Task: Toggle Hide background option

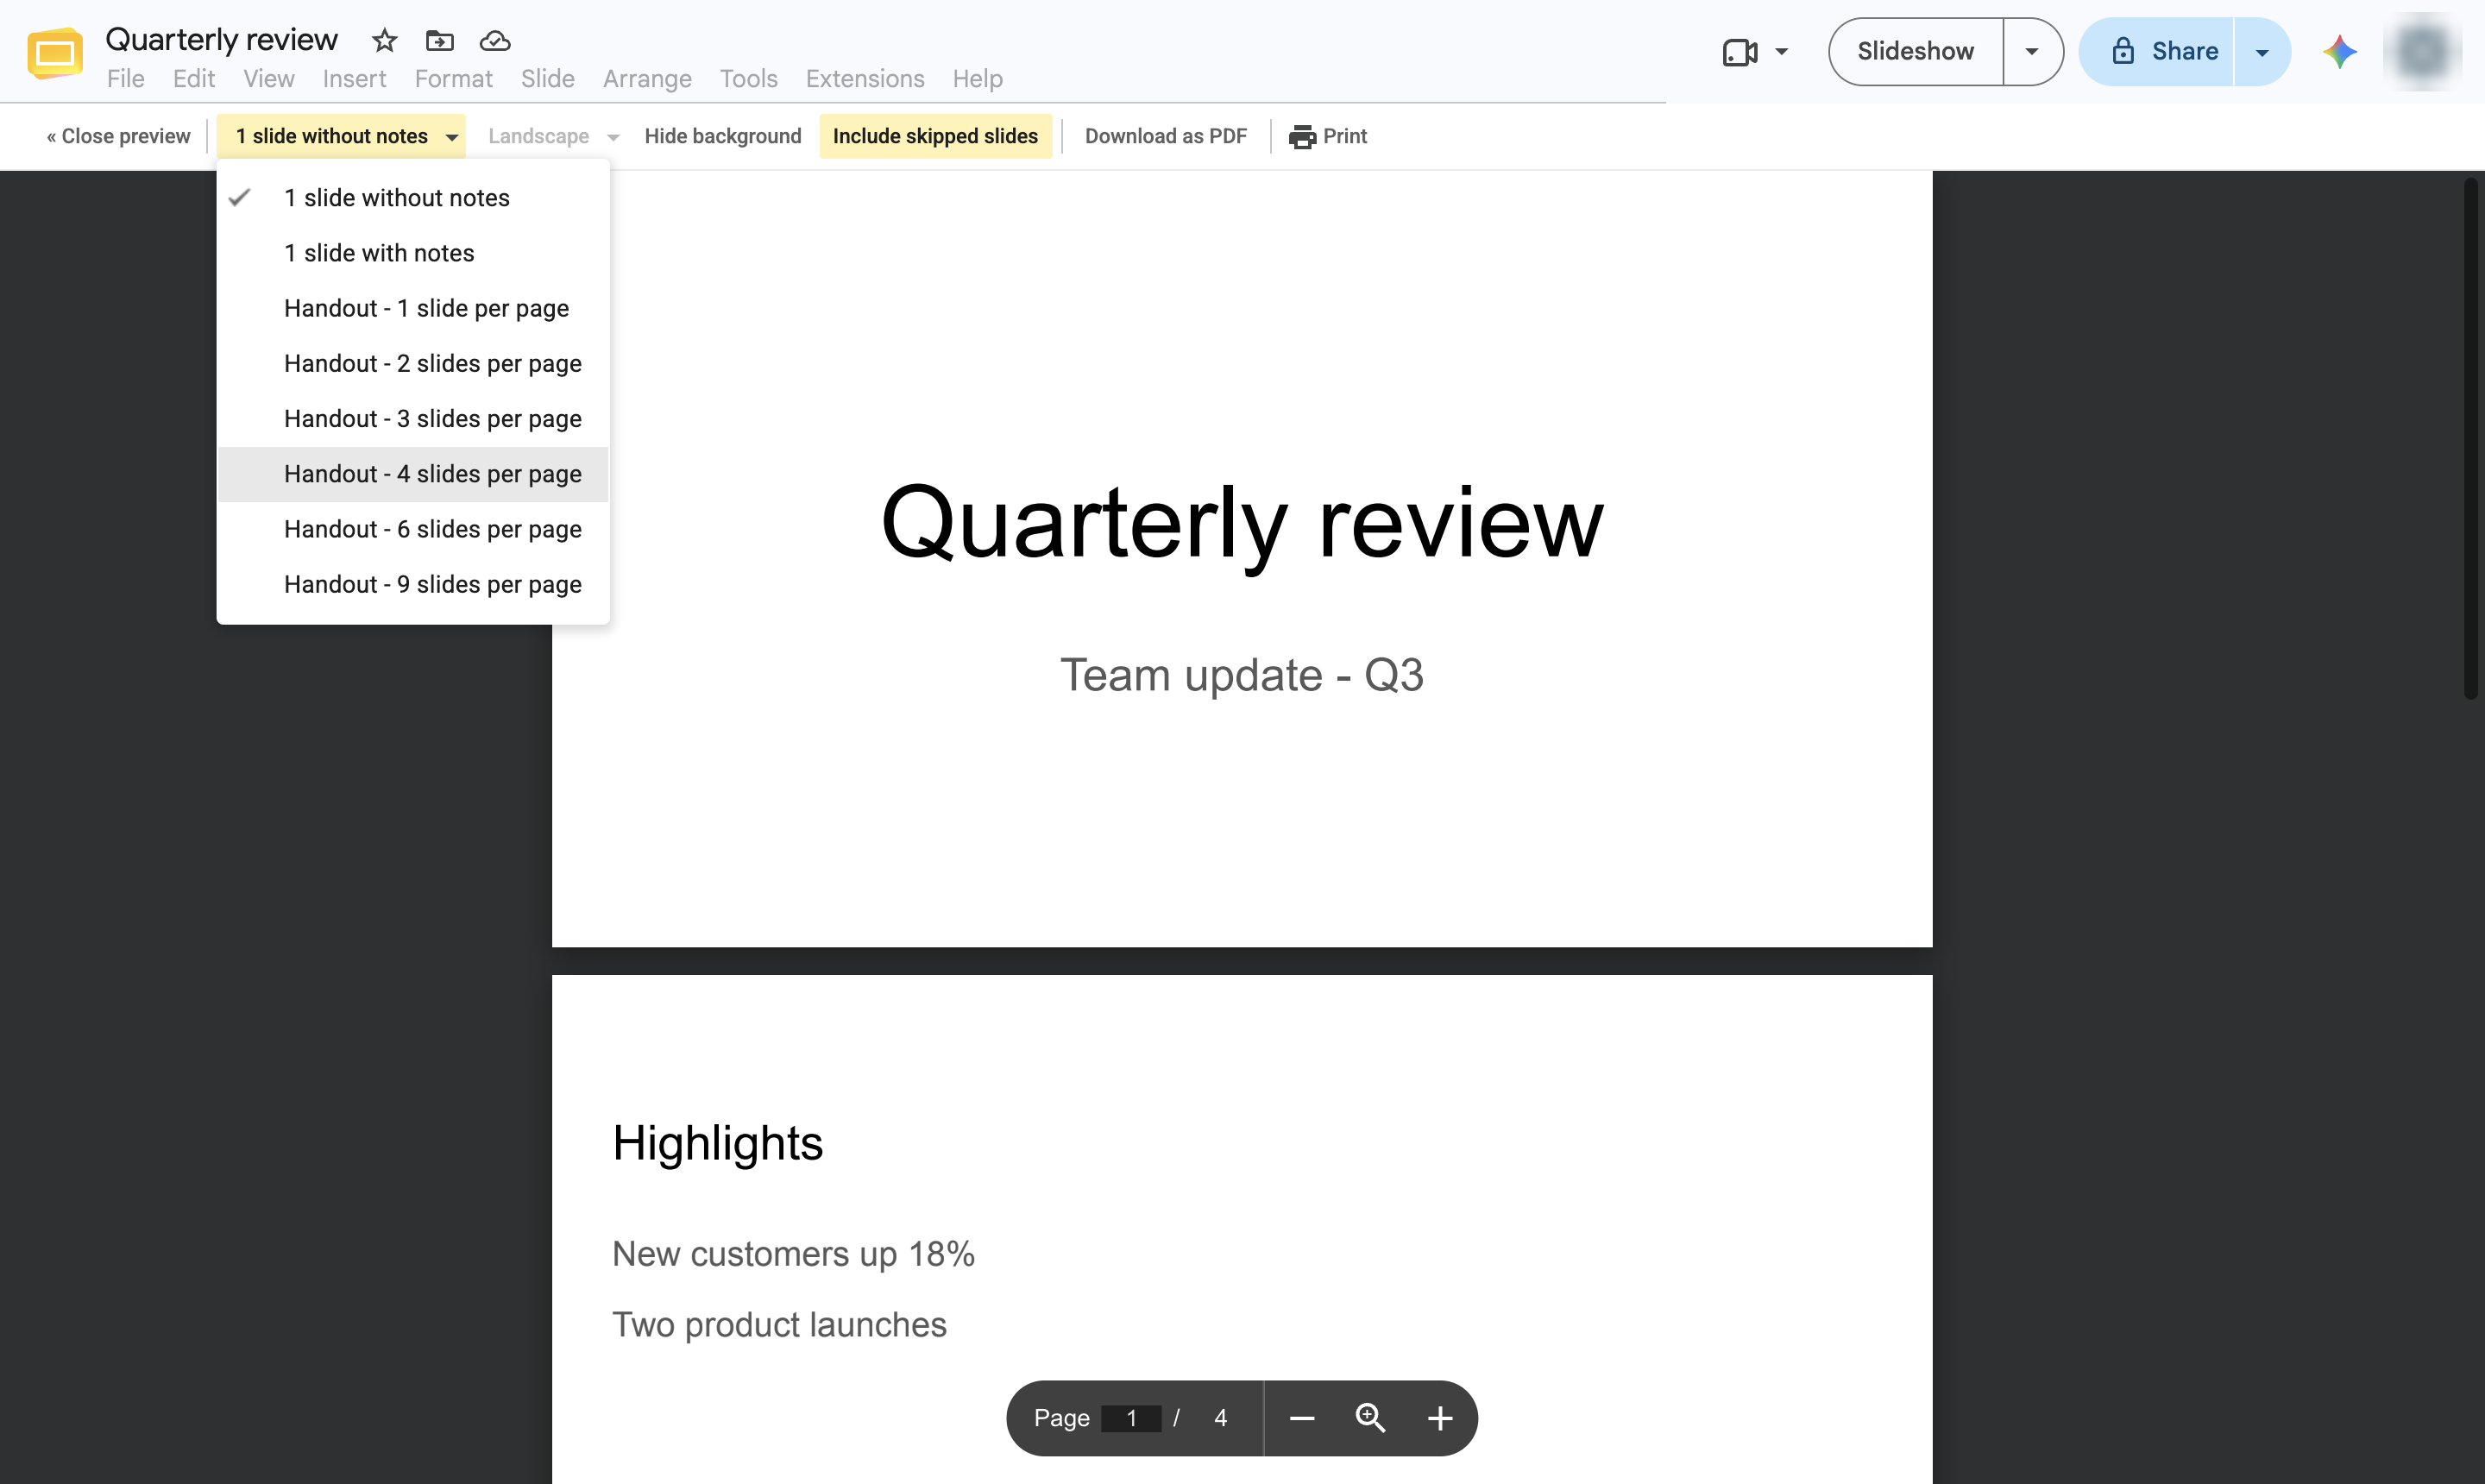Action: pos(722,136)
